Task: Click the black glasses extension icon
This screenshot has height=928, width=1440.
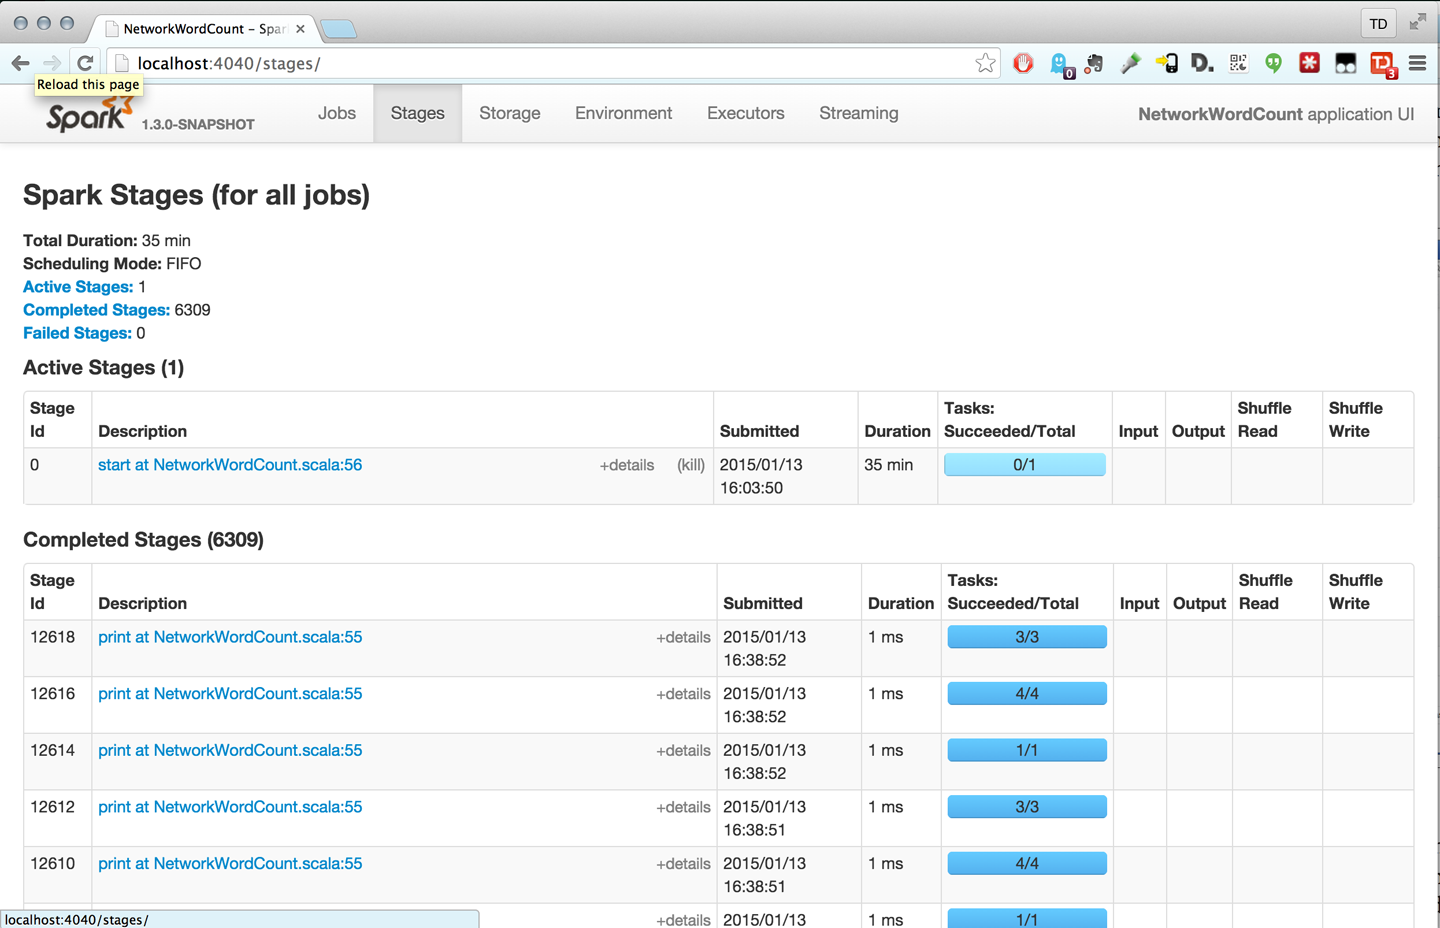Action: [x=1345, y=63]
